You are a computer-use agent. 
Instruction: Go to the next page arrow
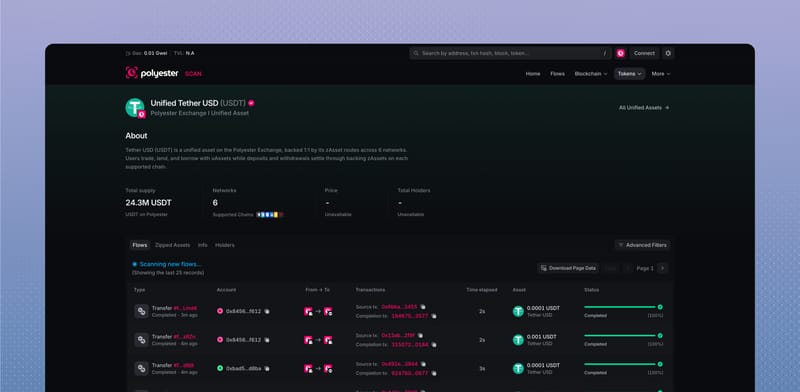[662, 268]
